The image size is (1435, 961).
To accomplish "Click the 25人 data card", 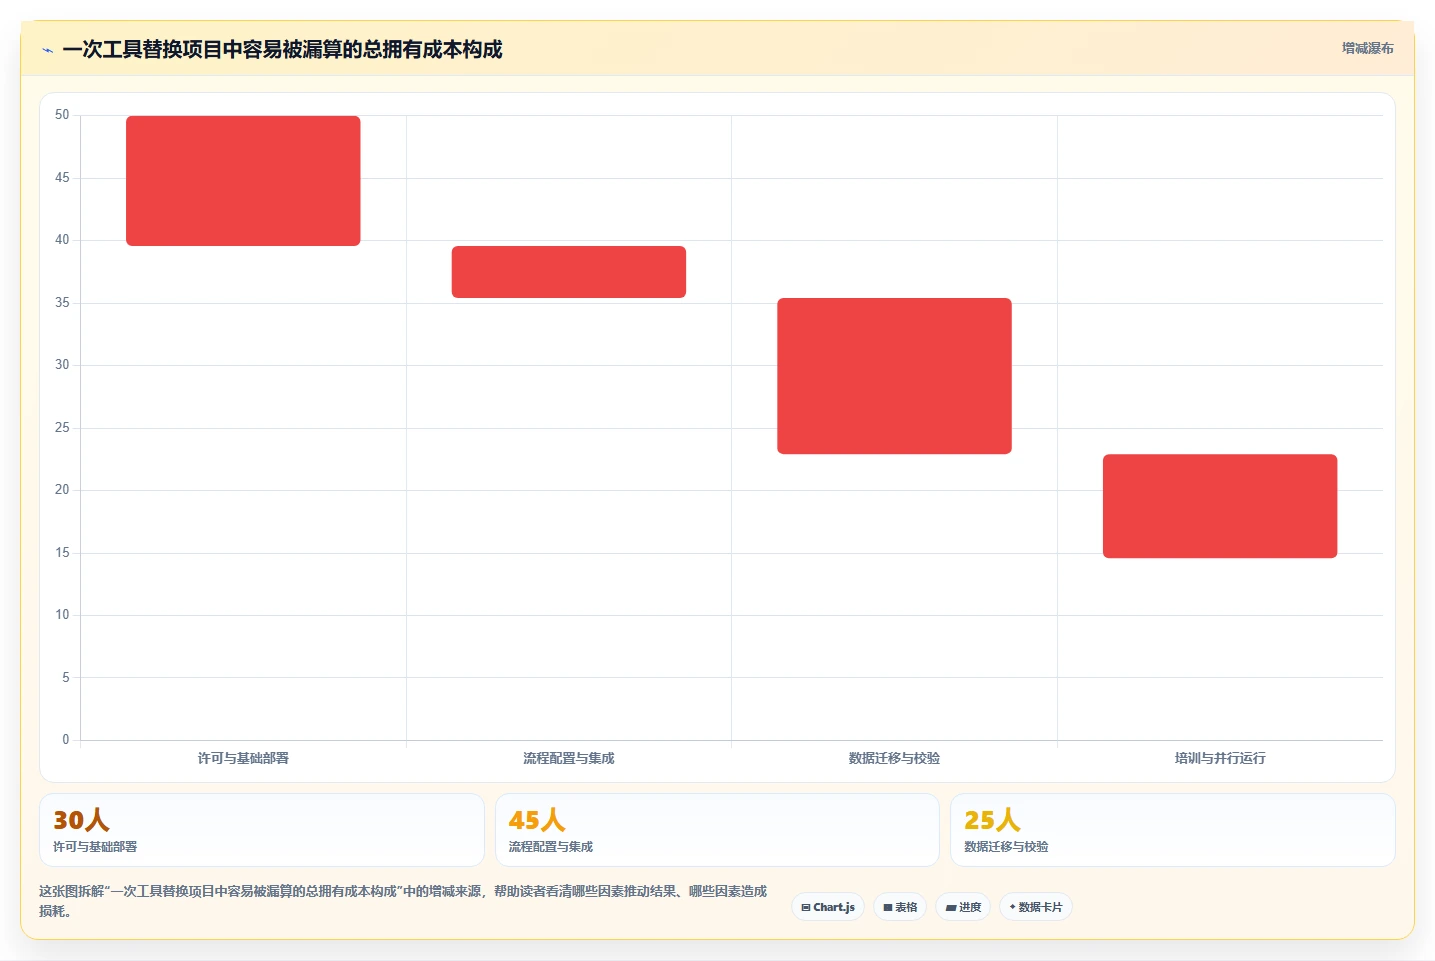I will pos(1172,830).
